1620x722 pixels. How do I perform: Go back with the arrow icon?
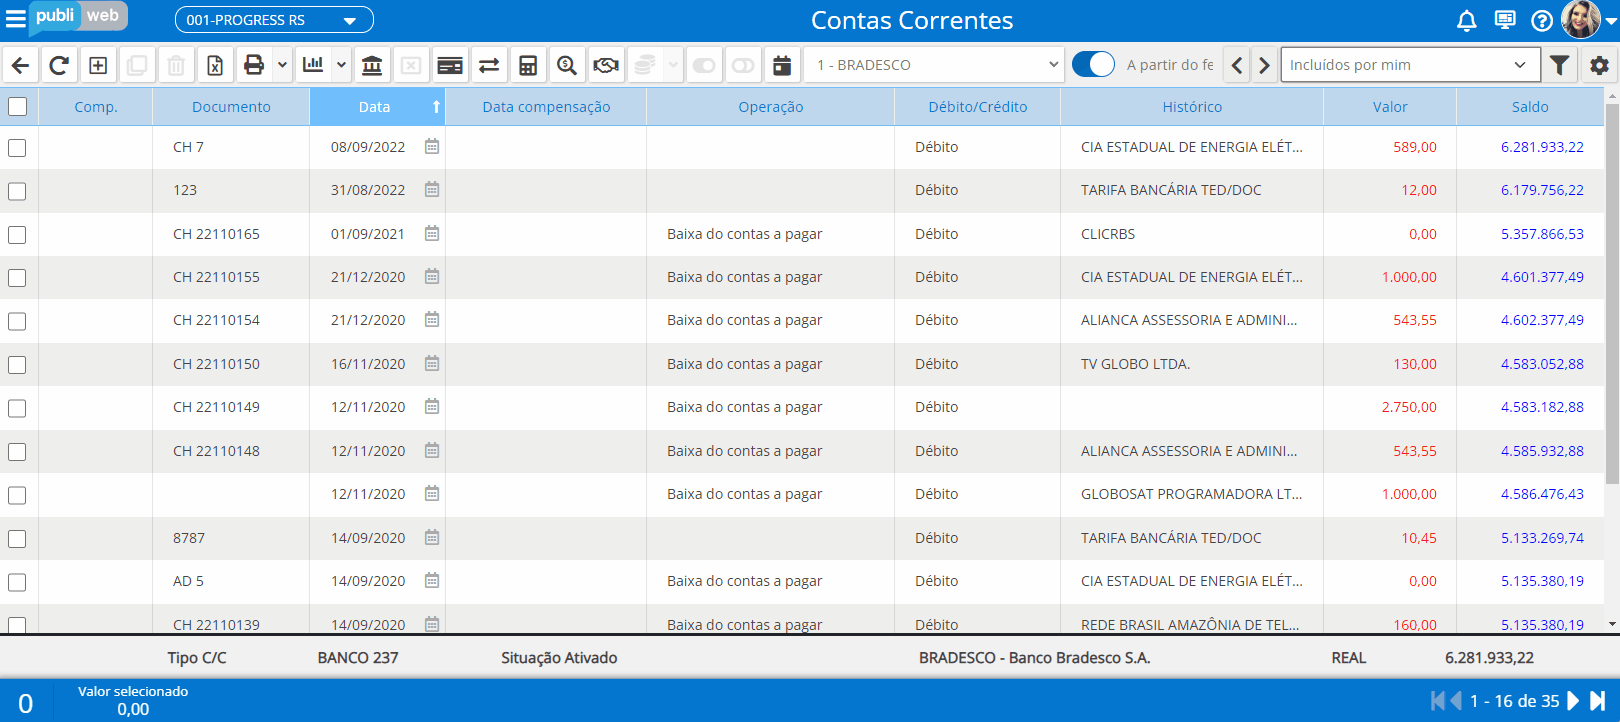pos(20,65)
